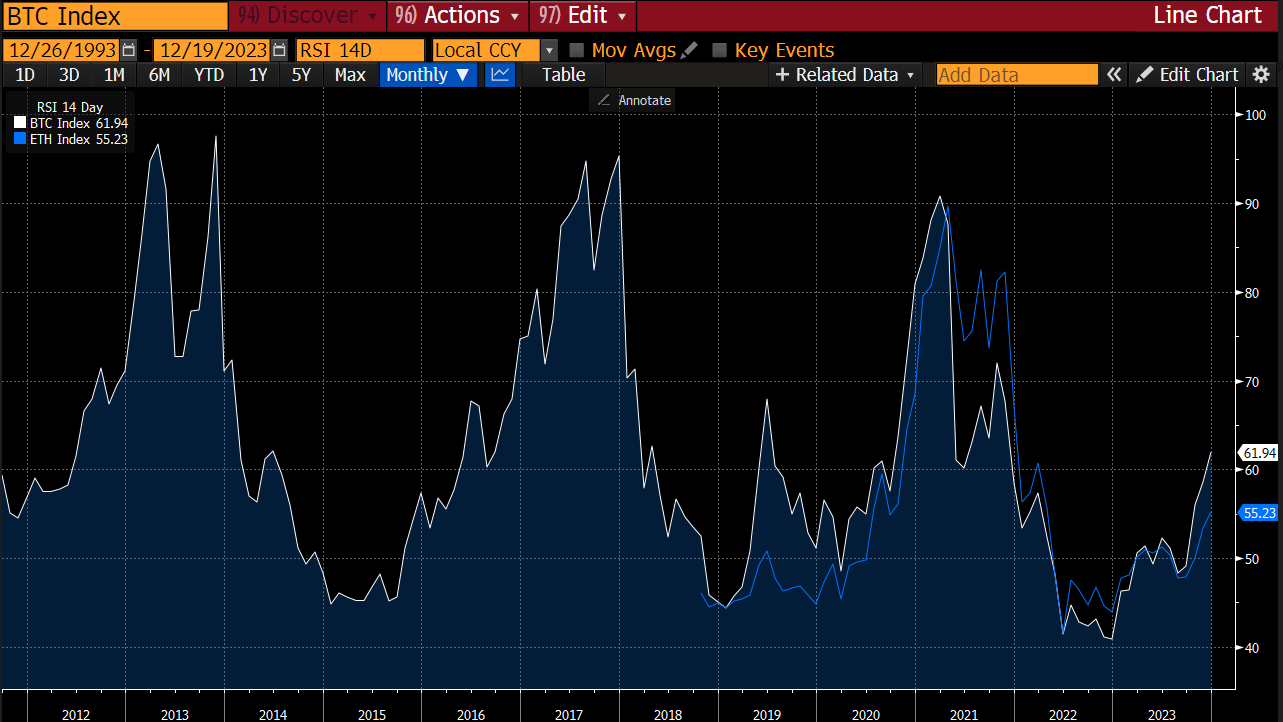Expand the Related Data dropdown
Image resolution: width=1283 pixels, height=722 pixels.
[845, 75]
